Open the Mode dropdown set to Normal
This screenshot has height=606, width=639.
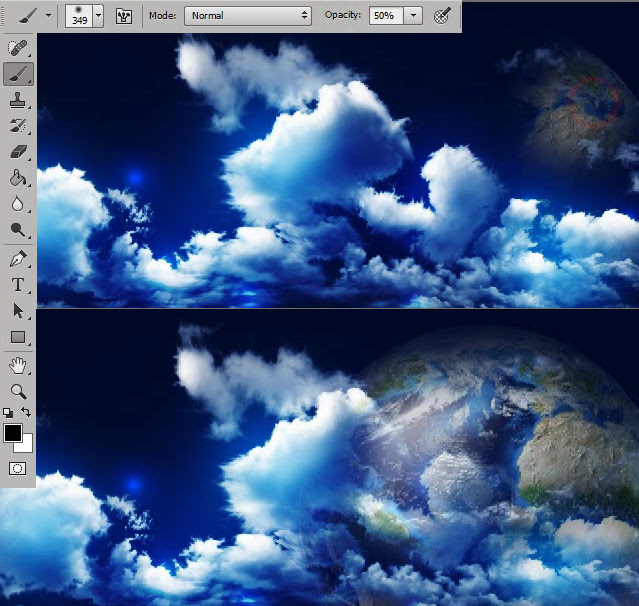pyautogui.click(x=248, y=16)
